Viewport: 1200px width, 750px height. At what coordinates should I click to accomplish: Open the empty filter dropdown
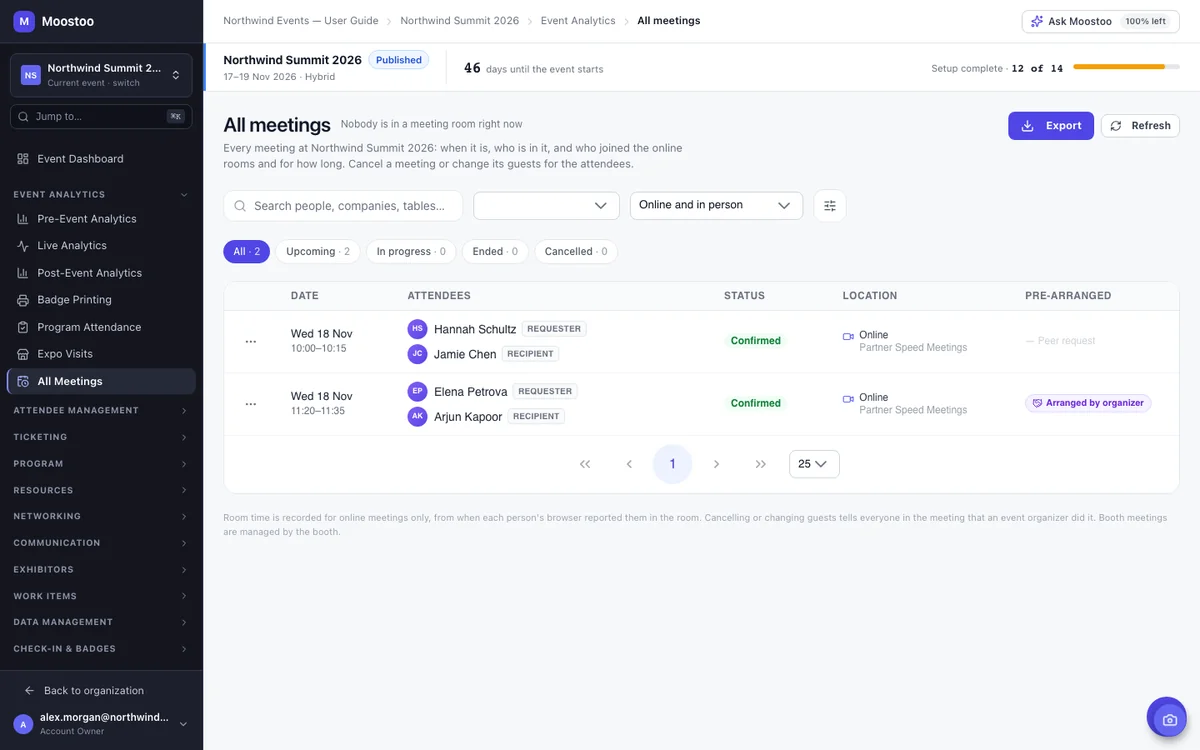pyautogui.click(x=547, y=206)
